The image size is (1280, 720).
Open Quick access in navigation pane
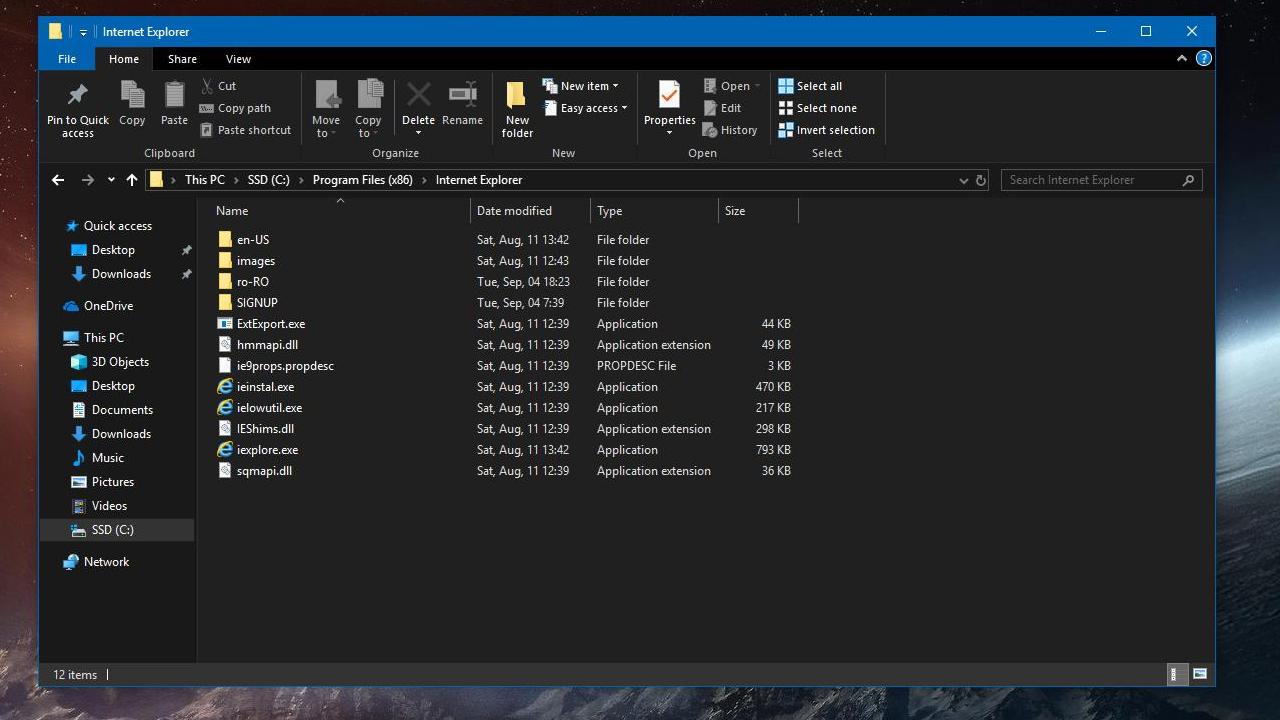pyautogui.click(x=117, y=226)
